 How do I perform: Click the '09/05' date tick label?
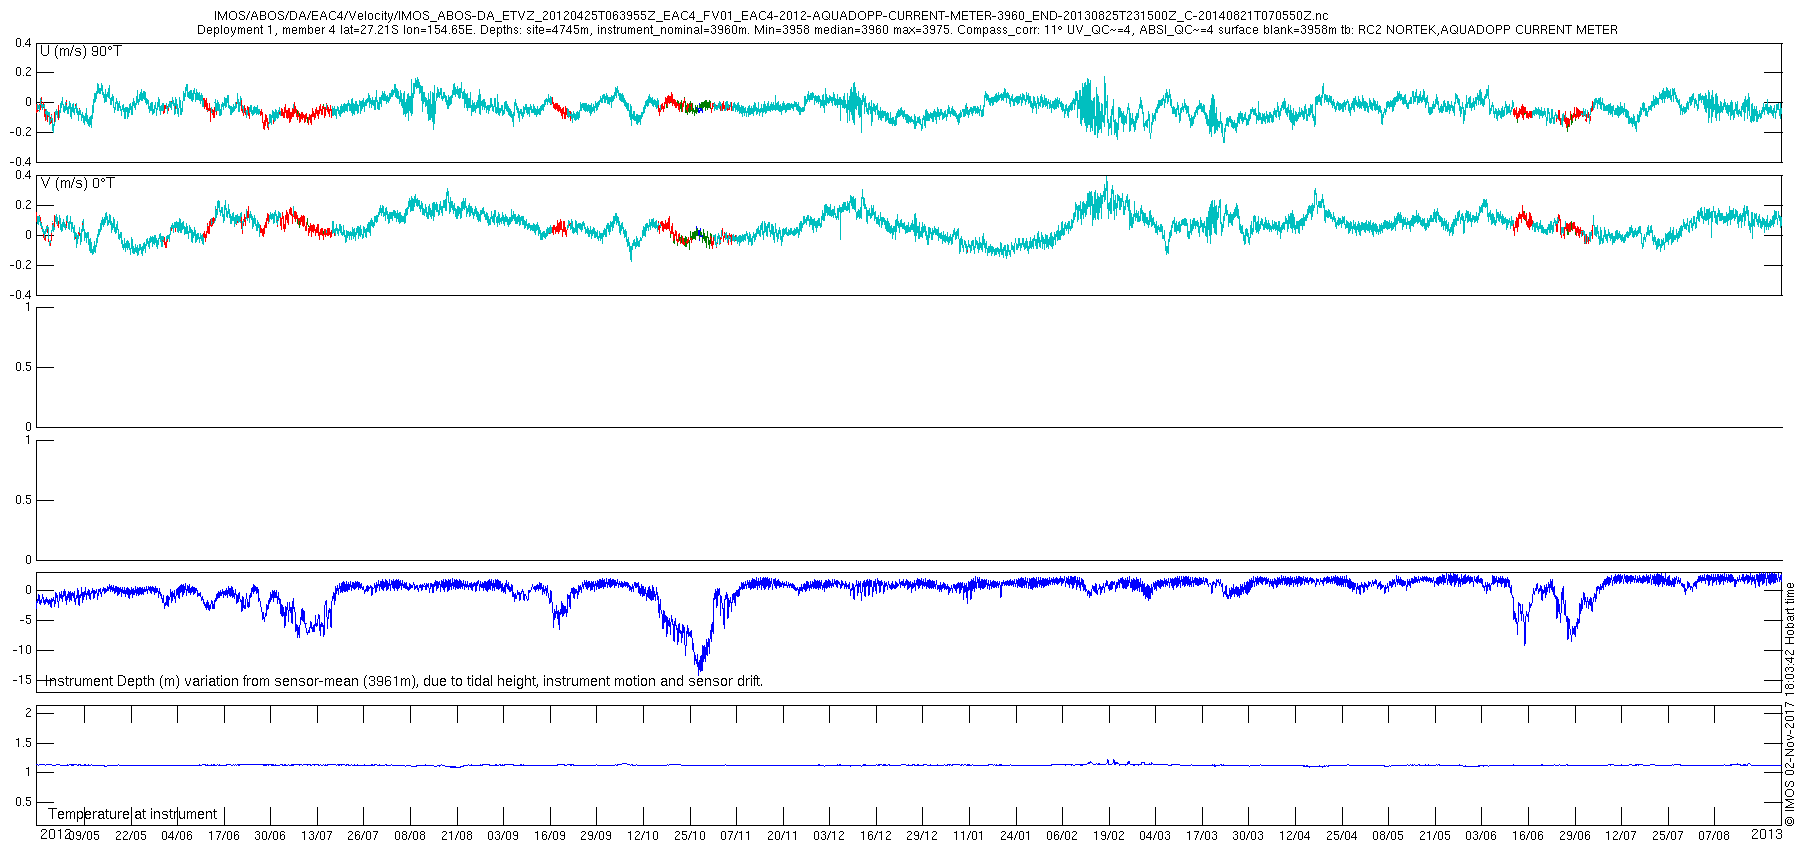point(84,836)
